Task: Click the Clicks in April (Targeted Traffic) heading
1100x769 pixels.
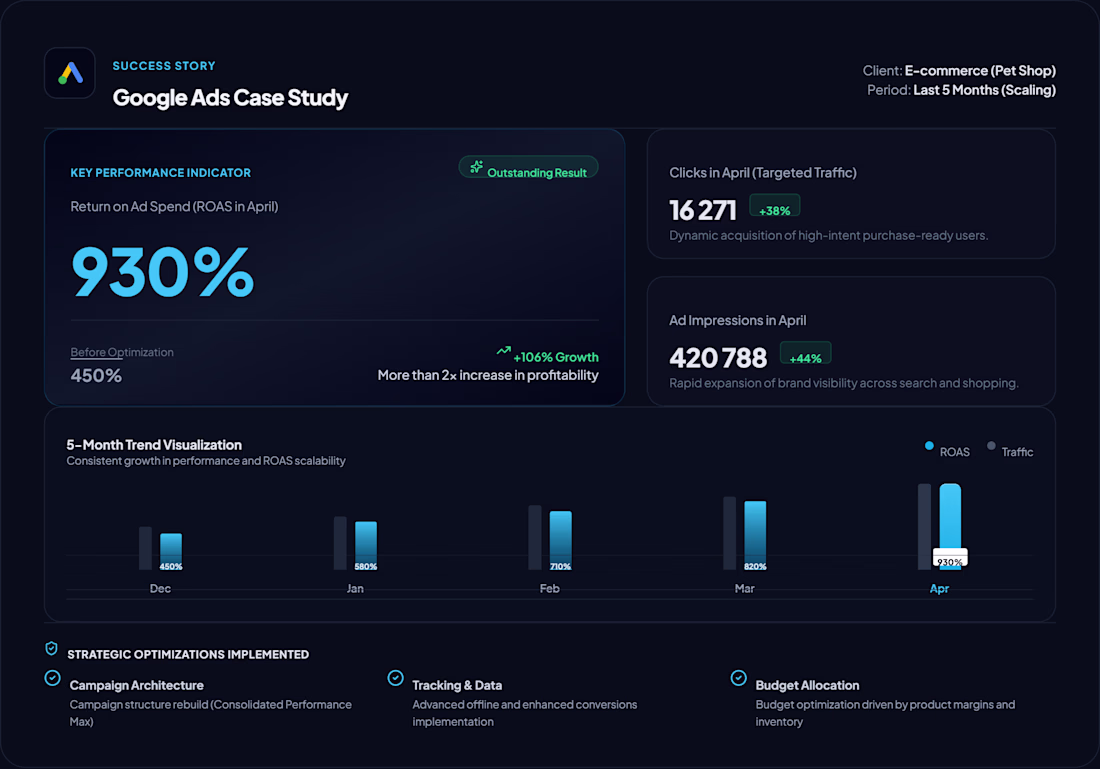Action: (763, 173)
